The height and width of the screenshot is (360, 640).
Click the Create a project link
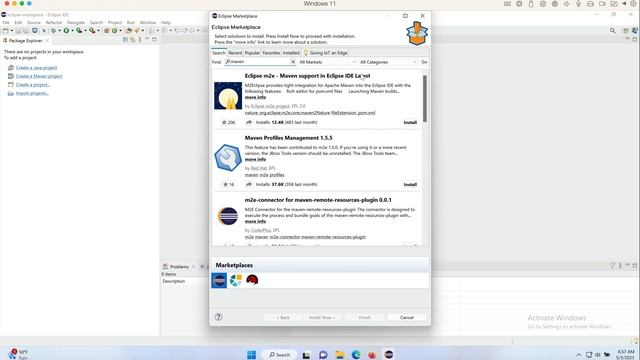pyautogui.click(x=33, y=85)
